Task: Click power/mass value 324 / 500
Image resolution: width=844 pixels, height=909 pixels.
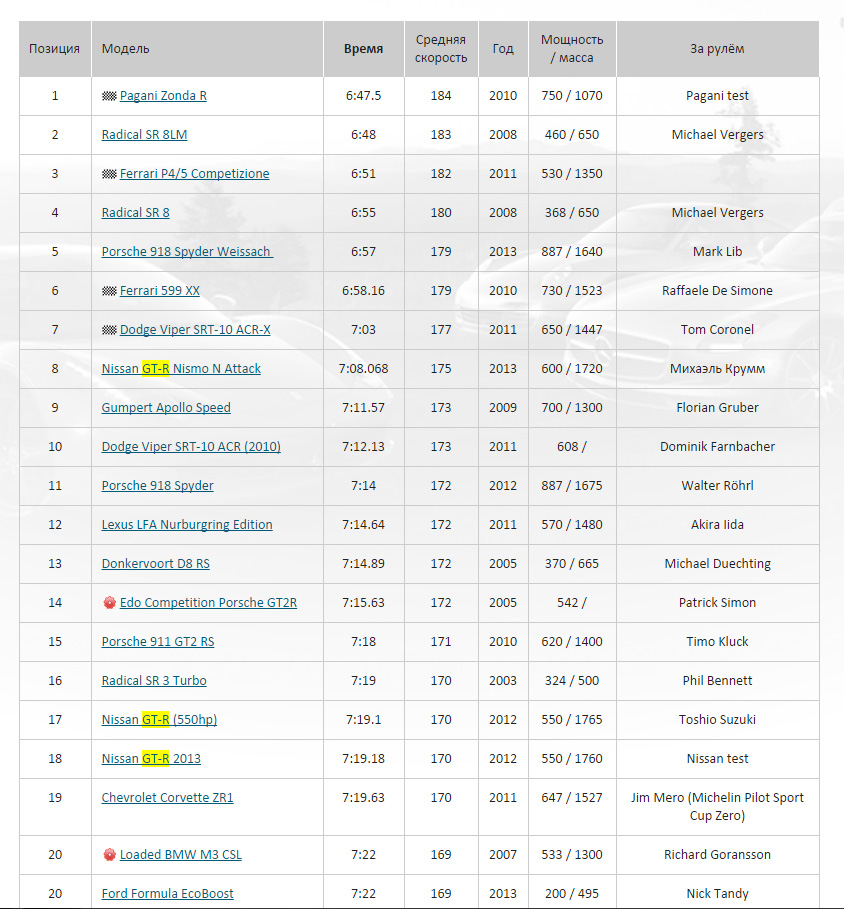Action: click(x=572, y=681)
